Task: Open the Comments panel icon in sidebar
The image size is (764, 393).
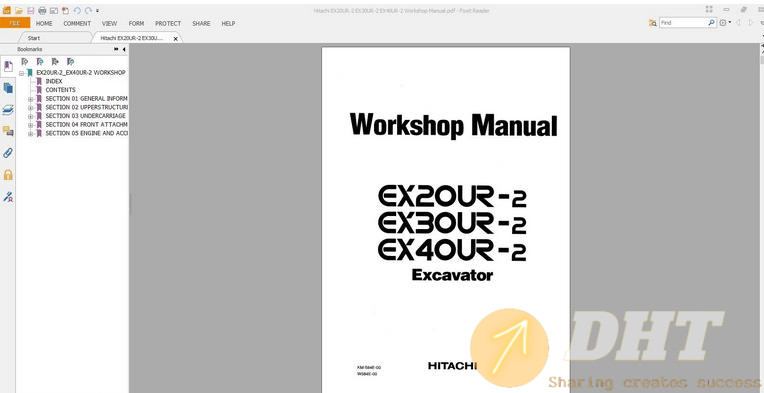Action: click(8, 131)
